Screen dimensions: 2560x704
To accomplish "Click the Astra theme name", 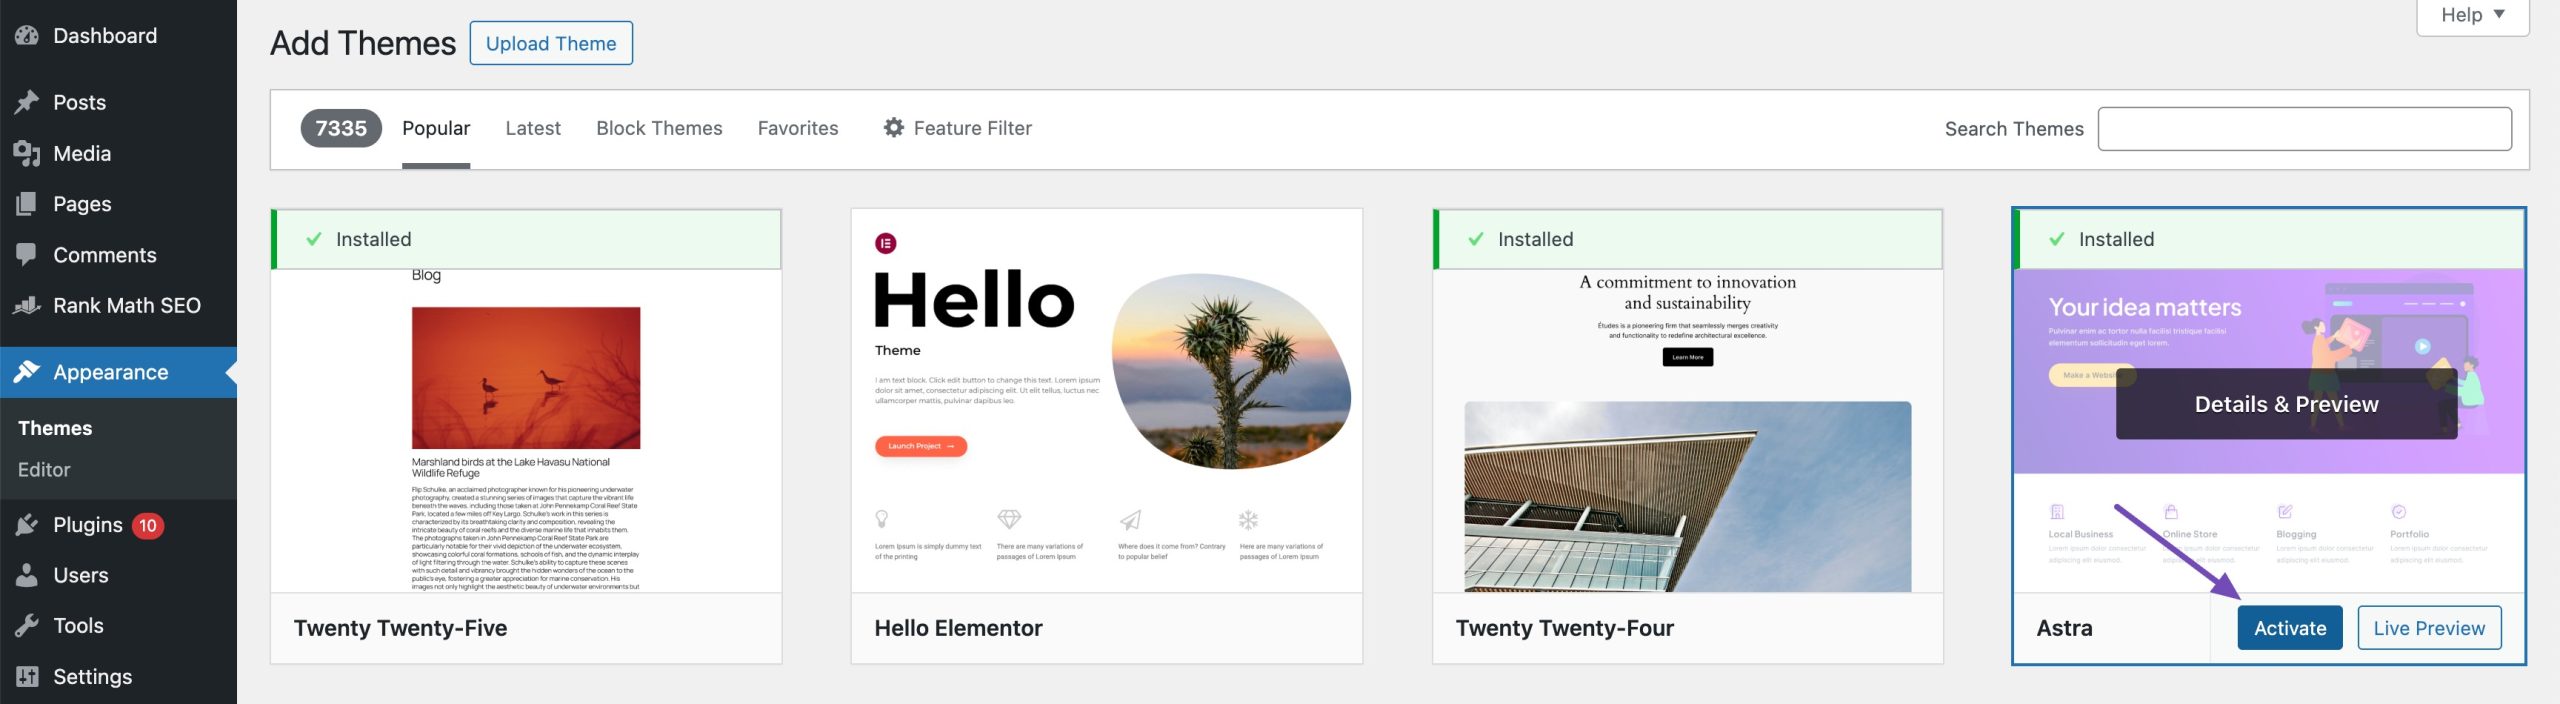I will point(2064,628).
